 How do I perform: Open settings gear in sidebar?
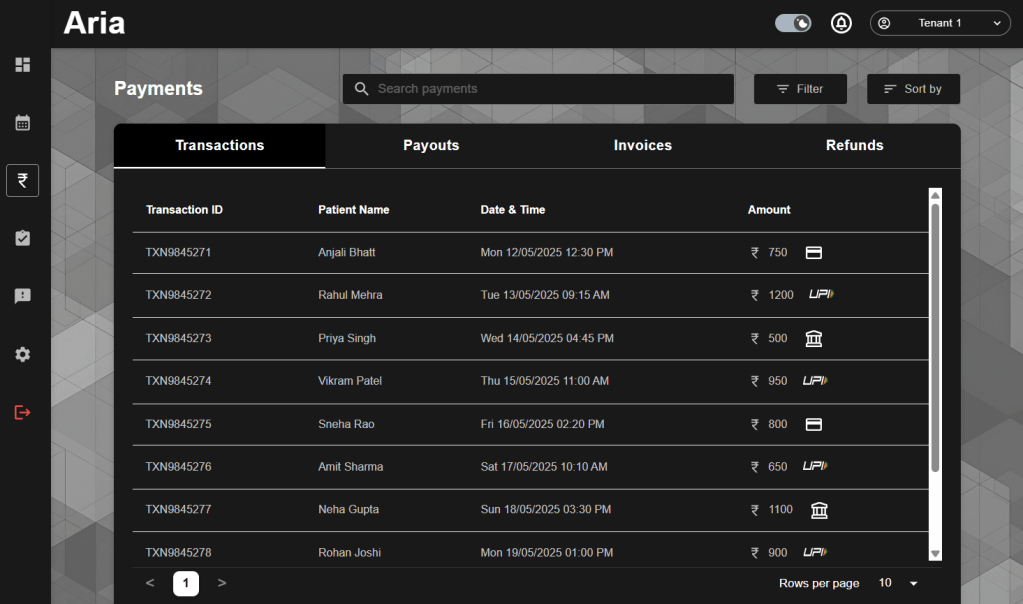pyautogui.click(x=22, y=354)
